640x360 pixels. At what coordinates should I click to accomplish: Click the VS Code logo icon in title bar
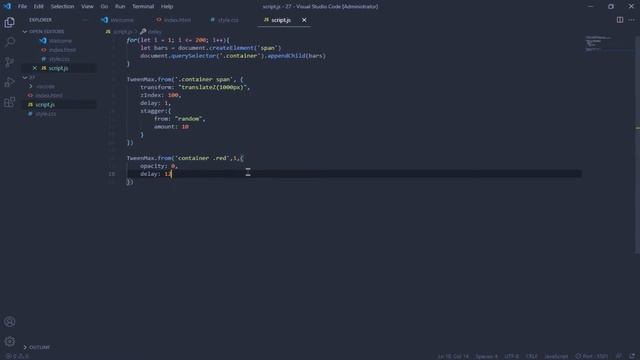pos(7,6)
